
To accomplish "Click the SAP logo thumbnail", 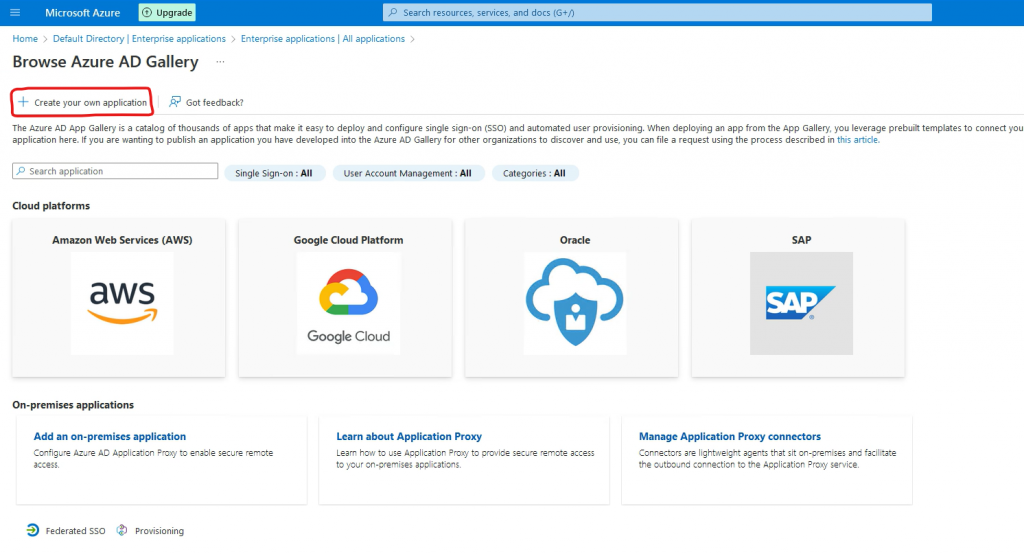I will click(x=801, y=303).
